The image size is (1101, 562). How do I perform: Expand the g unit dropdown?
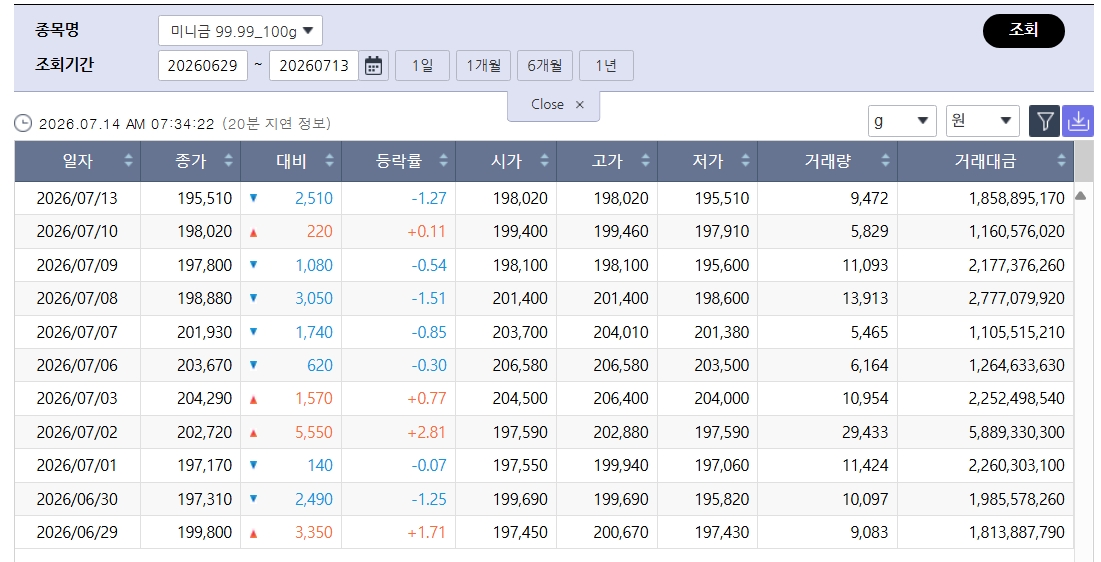[x=902, y=121]
